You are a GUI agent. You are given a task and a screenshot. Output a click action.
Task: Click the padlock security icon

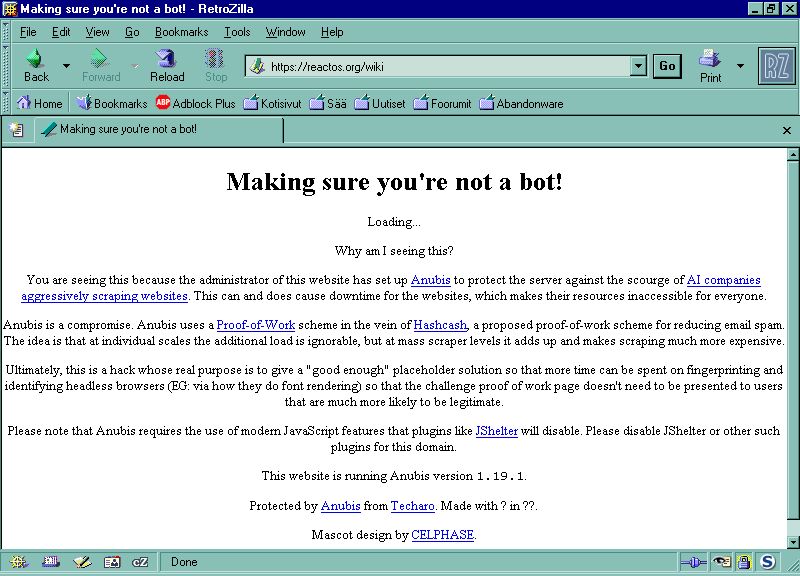743,562
